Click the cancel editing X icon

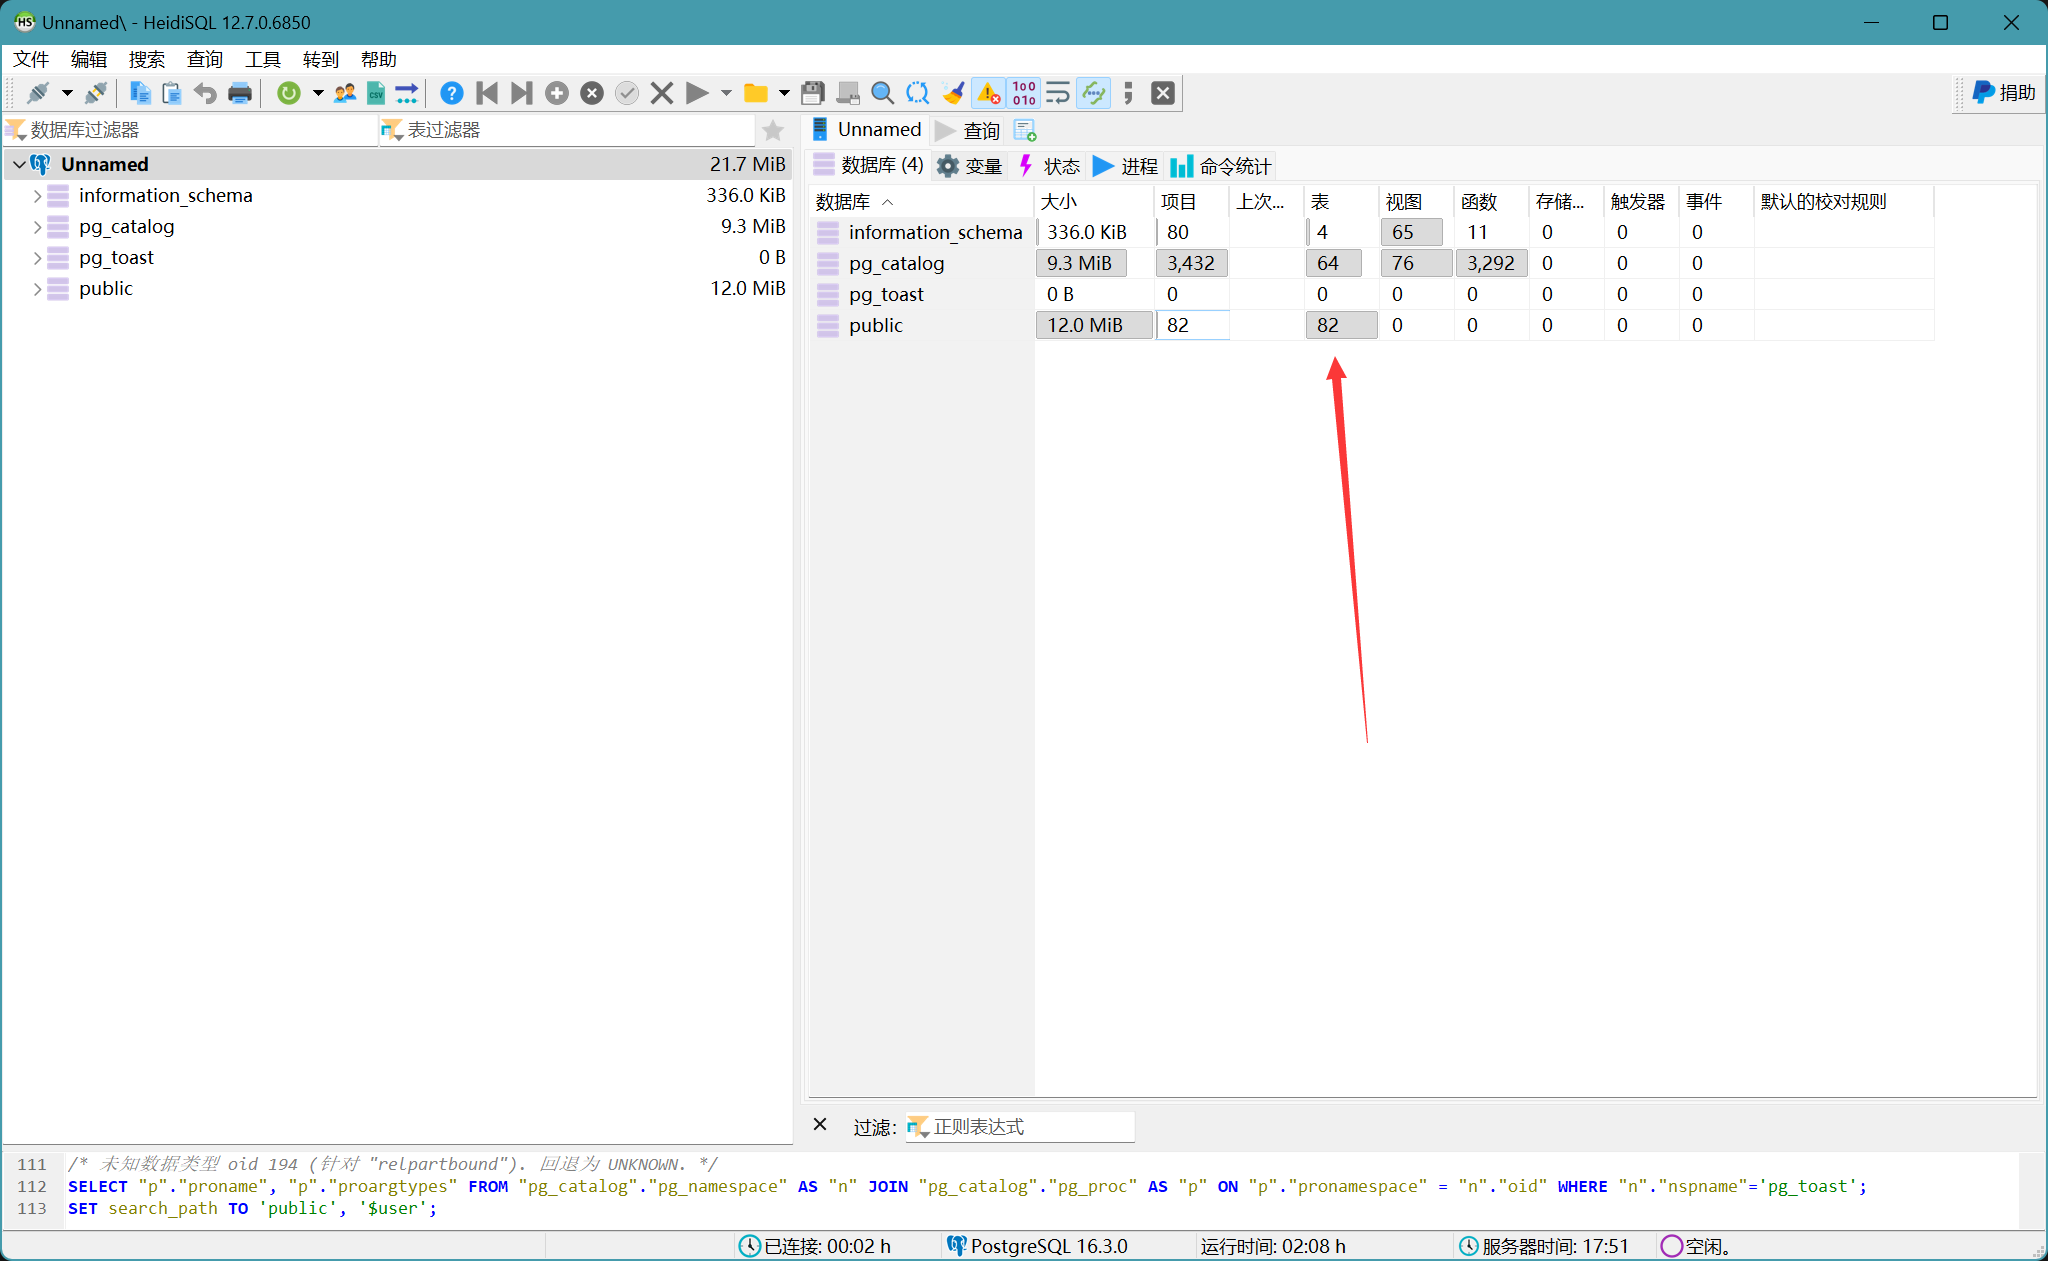coord(661,93)
